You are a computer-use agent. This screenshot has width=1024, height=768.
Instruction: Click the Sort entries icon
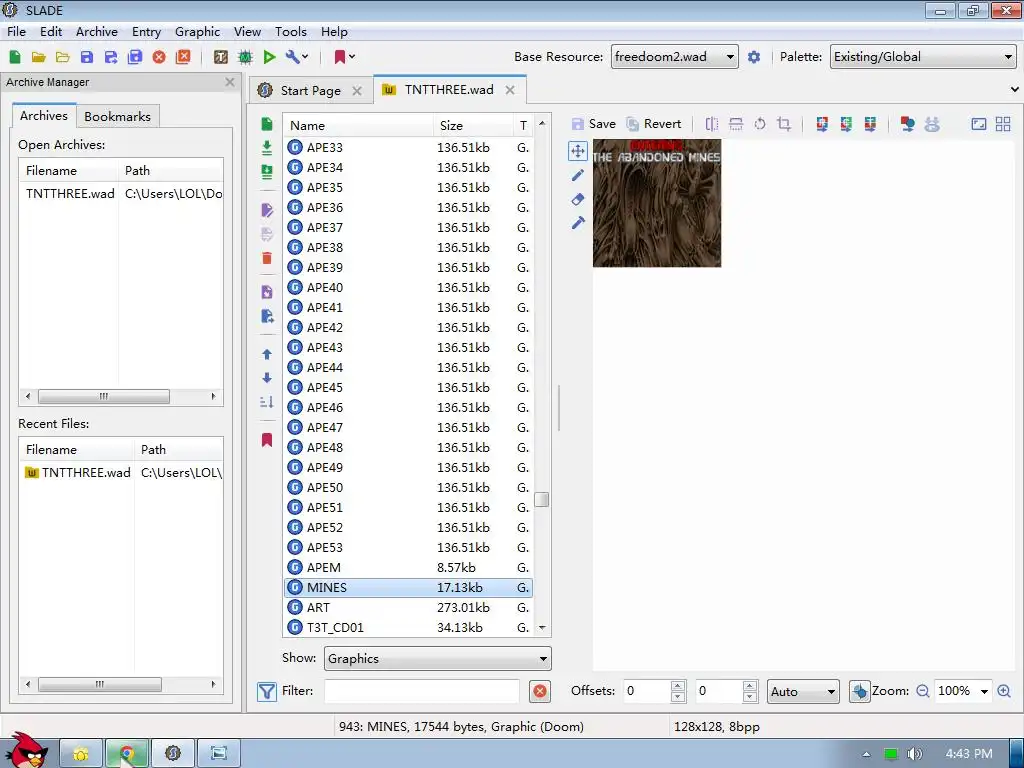pyautogui.click(x=266, y=402)
